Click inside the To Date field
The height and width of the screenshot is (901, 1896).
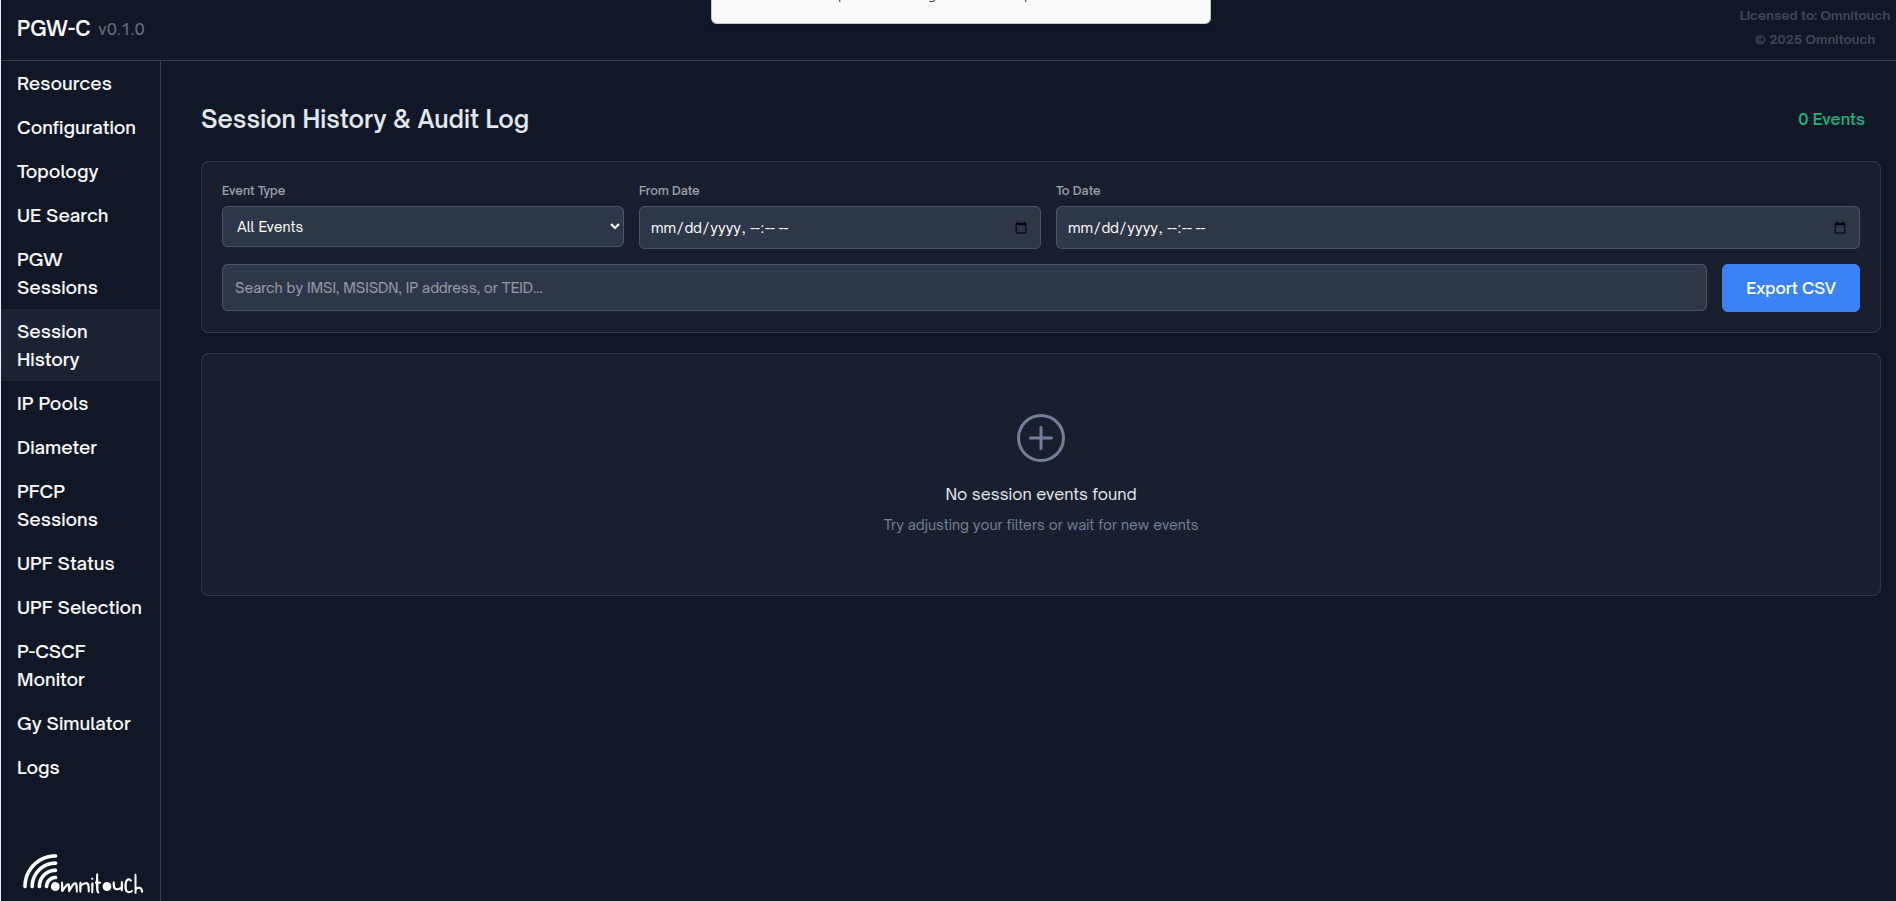coord(1440,228)
